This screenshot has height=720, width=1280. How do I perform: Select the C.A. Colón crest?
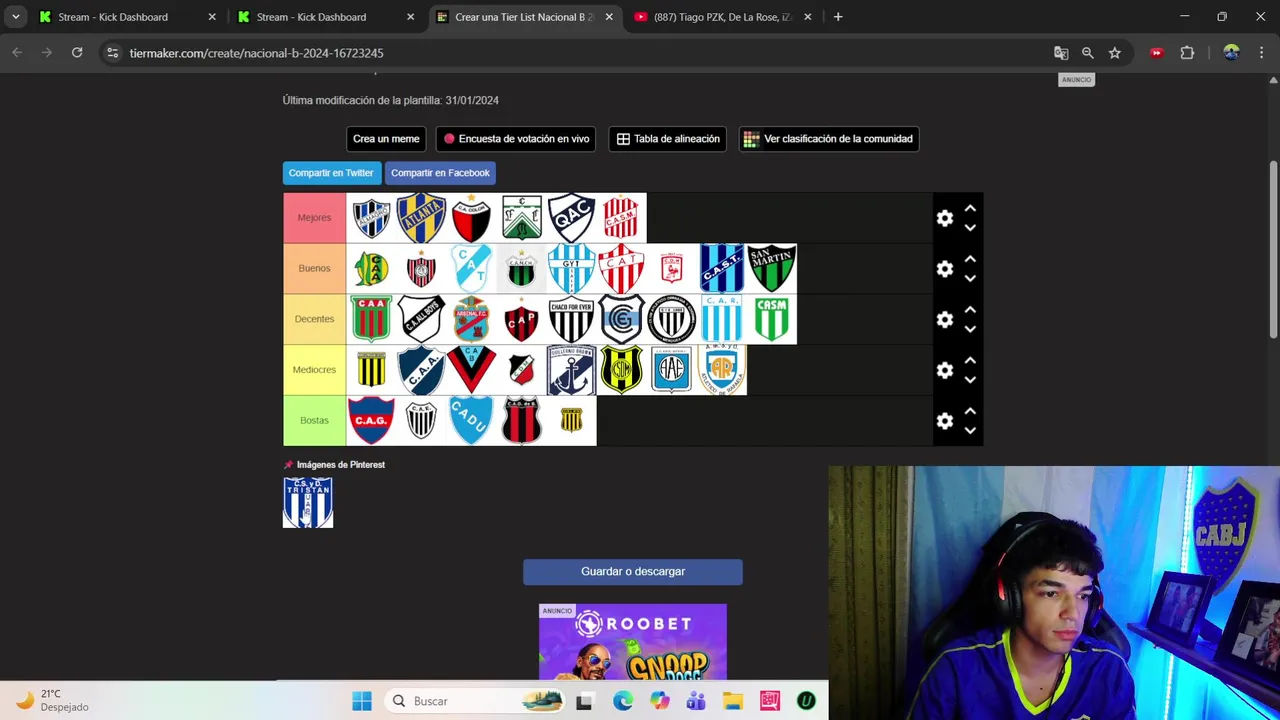(x=471, y=218)
